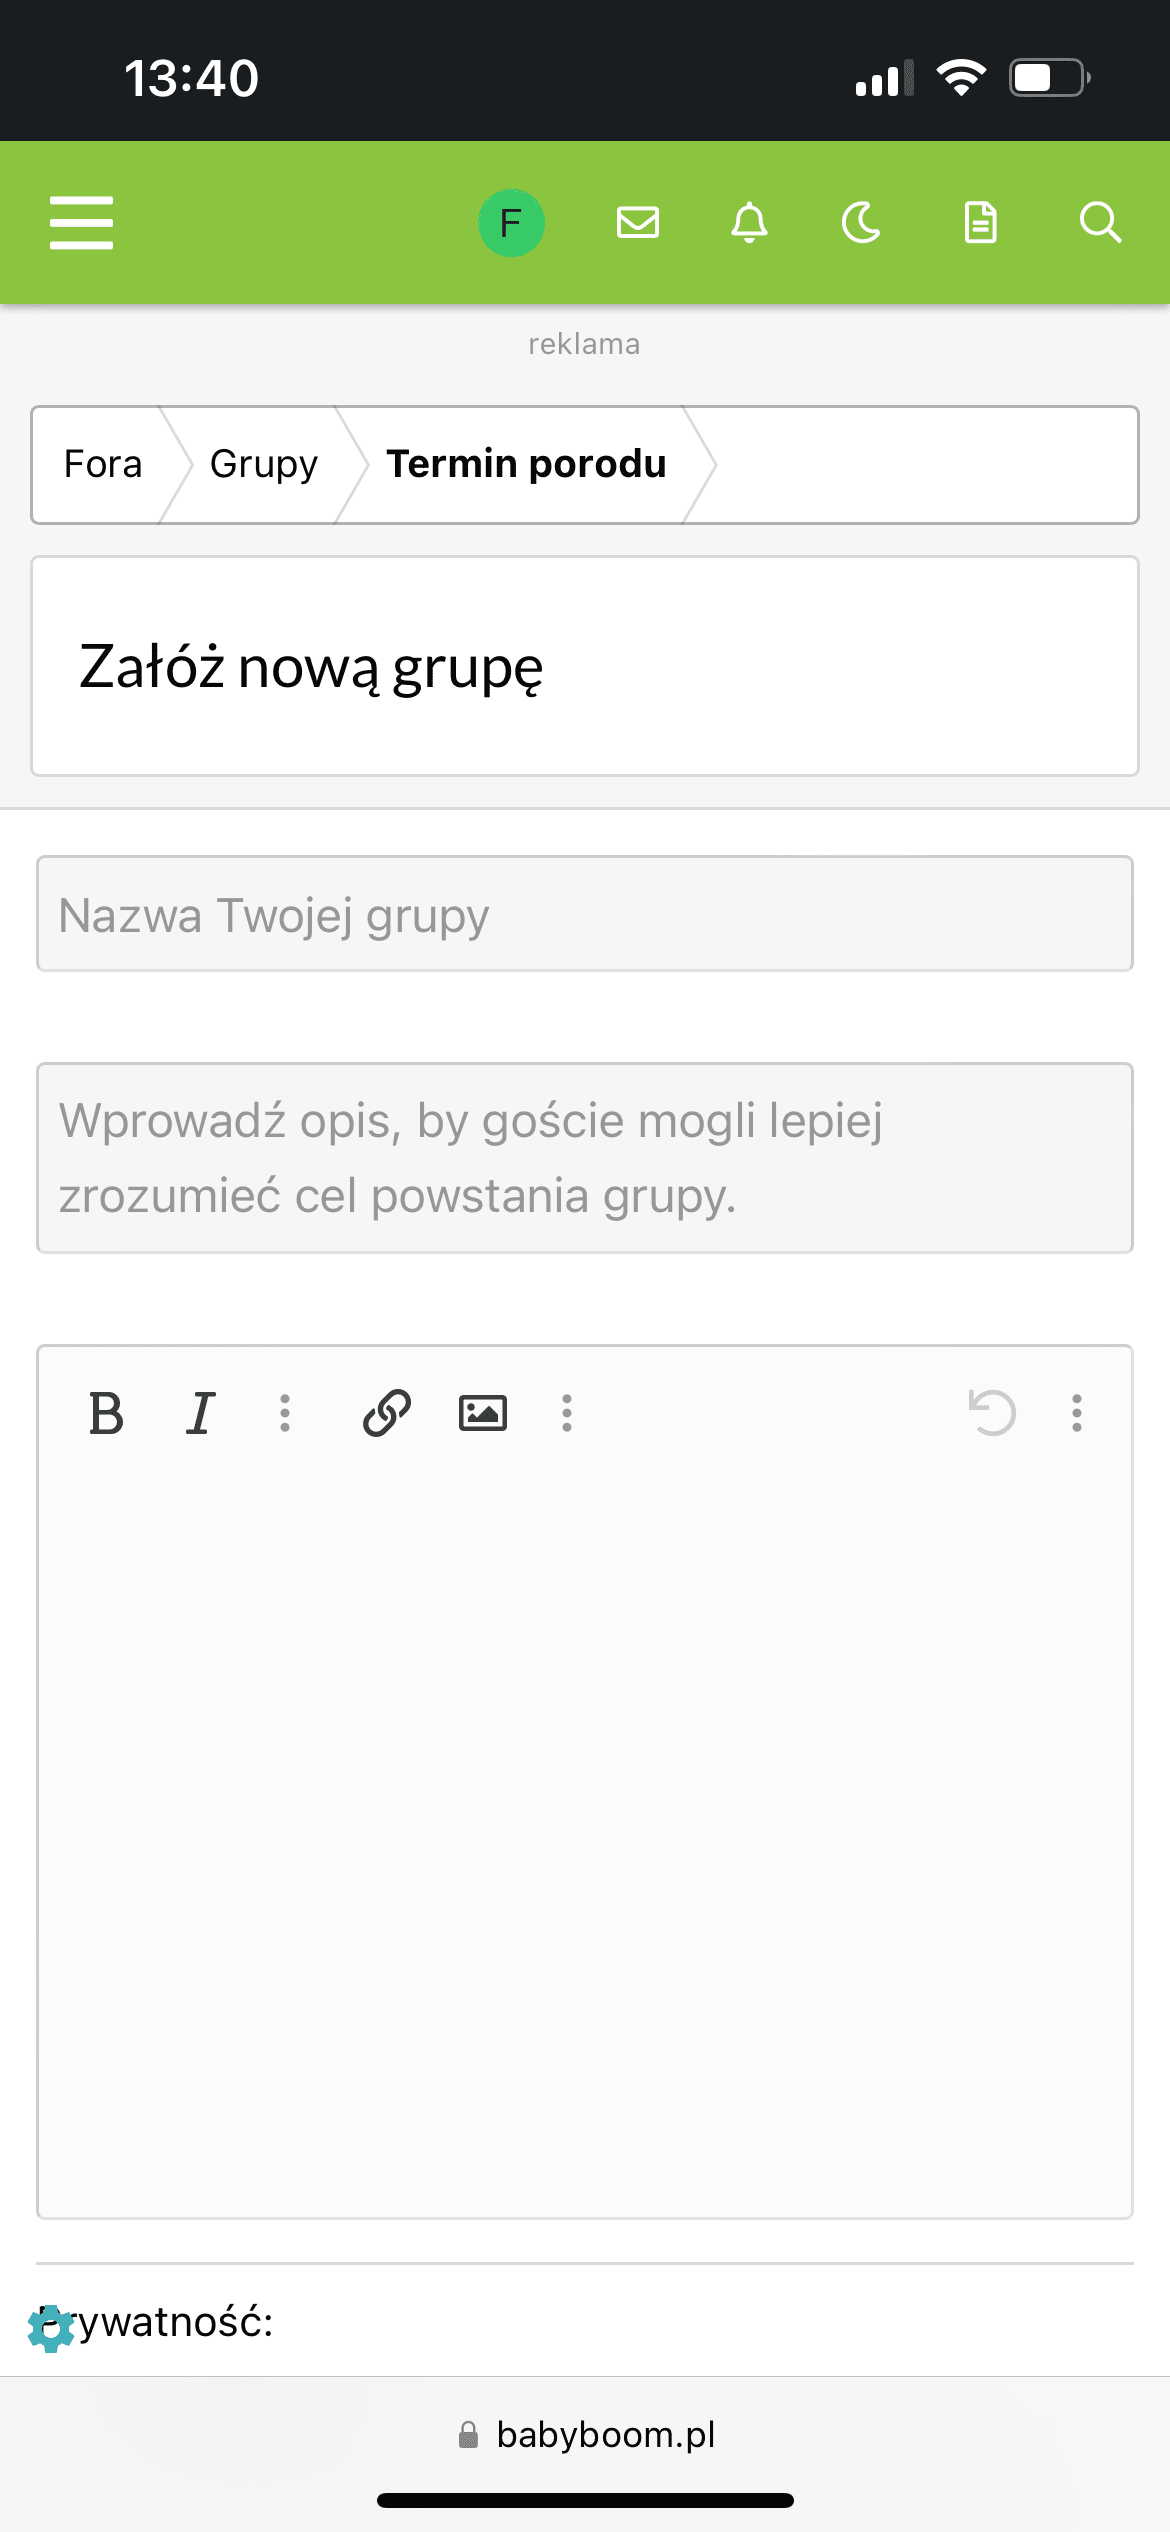Image resolution: width=1170 pixels, height=2532 pixels.
Task: Expand the editor's rightmost overflow menu
Action: click(1077, 1413)
